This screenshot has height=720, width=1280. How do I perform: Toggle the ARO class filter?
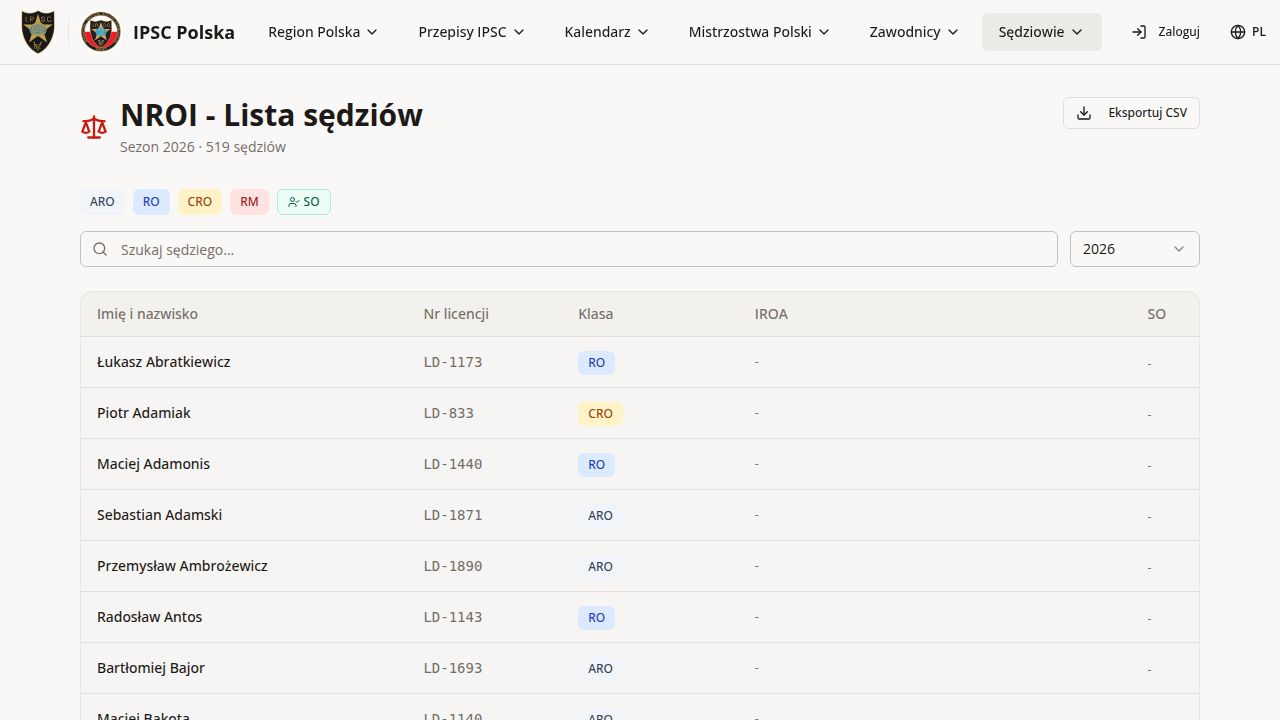point(102,202)
